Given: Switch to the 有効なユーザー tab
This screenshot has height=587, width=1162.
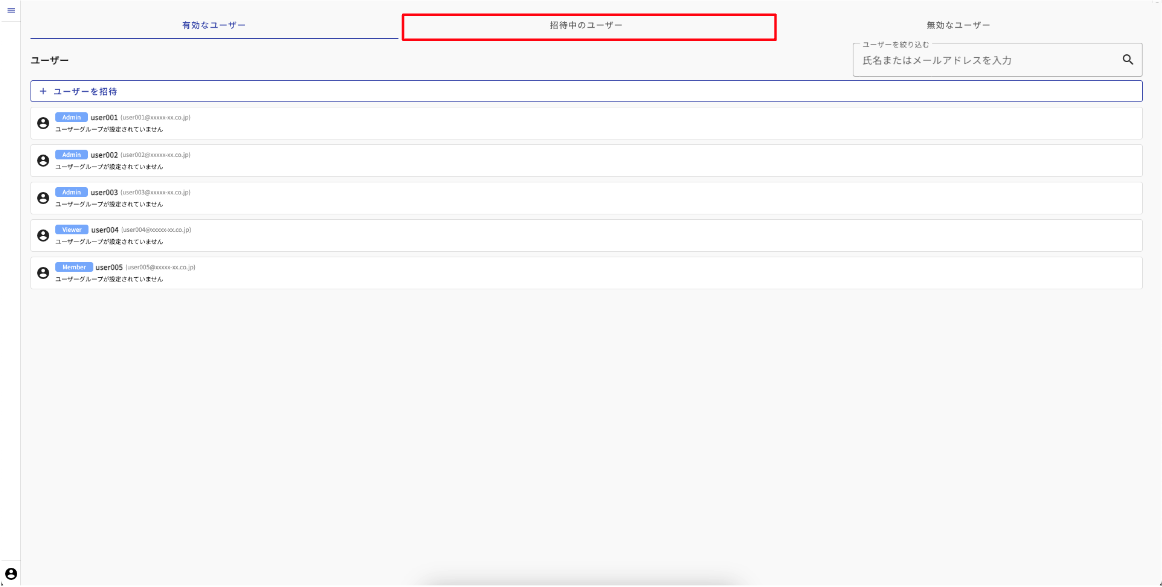Looking at the screenshot, I should click(213, 25).
